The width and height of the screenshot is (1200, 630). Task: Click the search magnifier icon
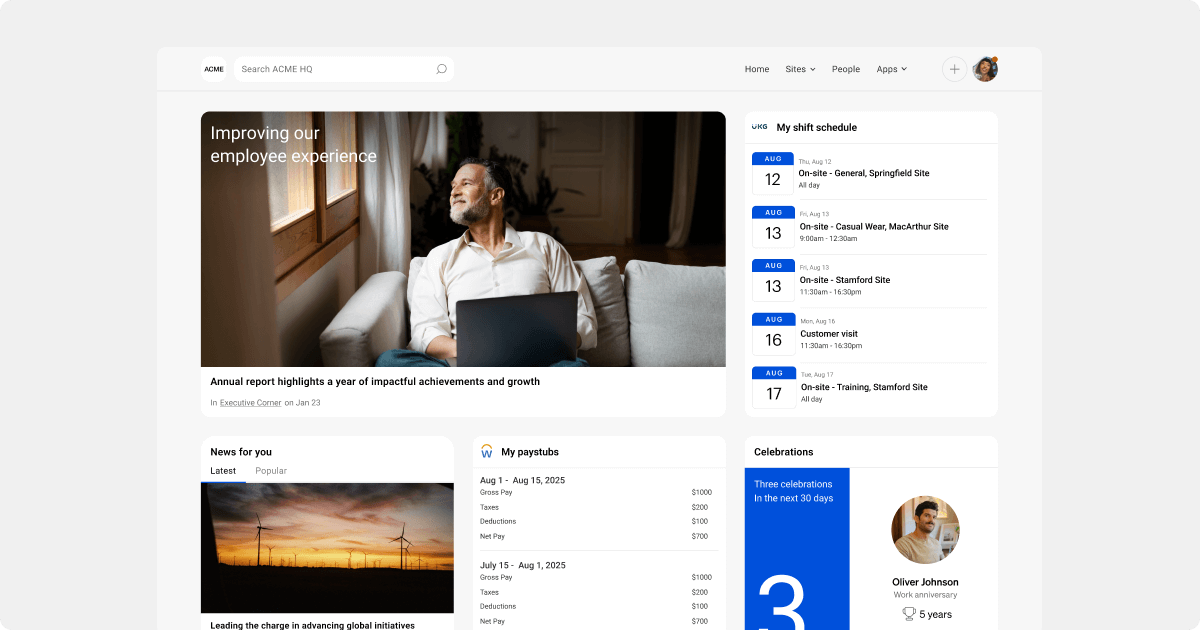441,69
